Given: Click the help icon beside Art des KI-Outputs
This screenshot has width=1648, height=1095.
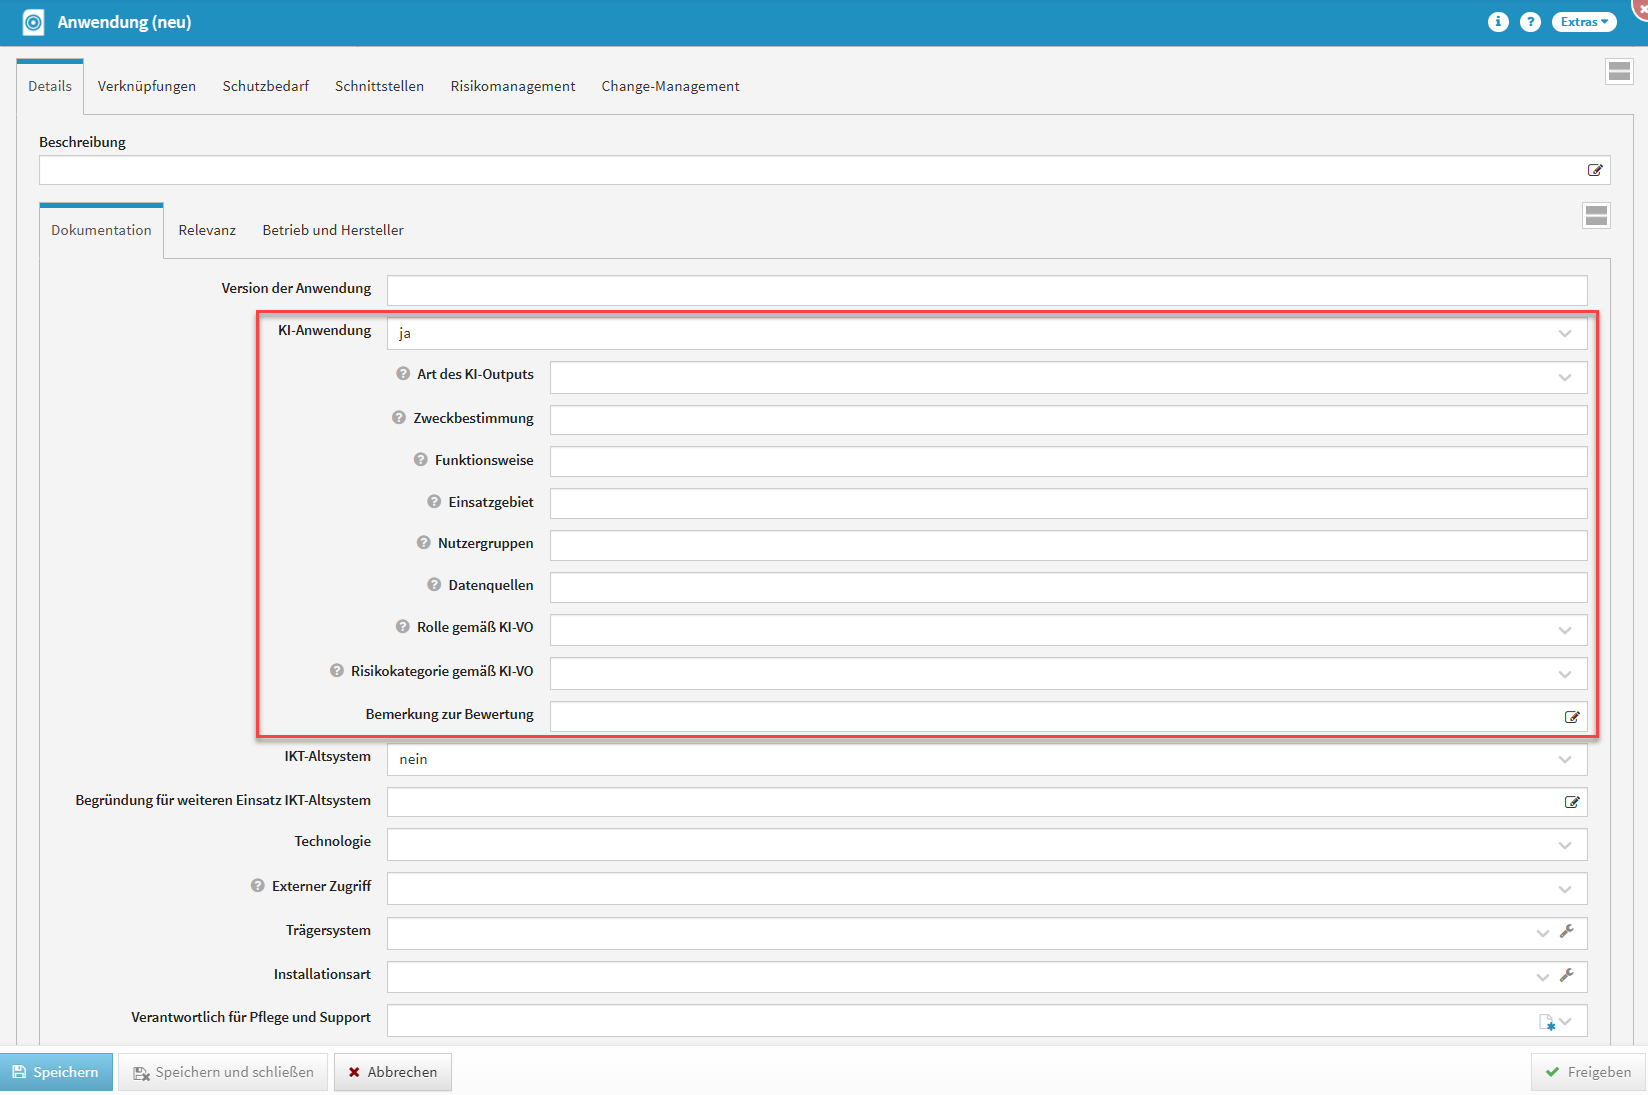Looking at the screenshot, I should (403, 374).
